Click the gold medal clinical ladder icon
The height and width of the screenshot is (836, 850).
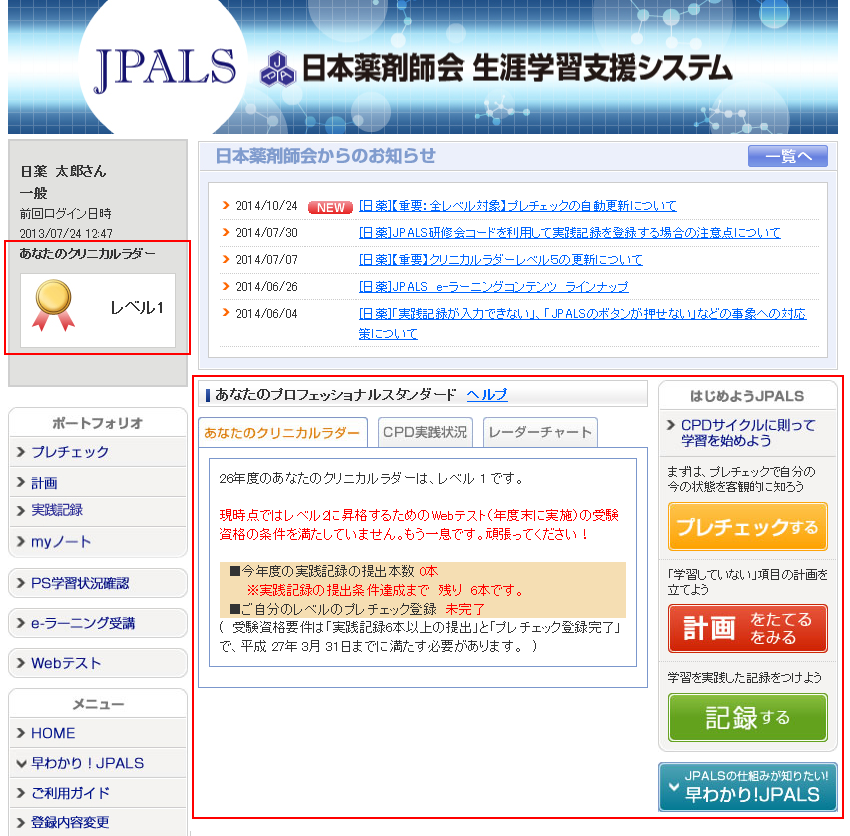click(x=53, y=305)
